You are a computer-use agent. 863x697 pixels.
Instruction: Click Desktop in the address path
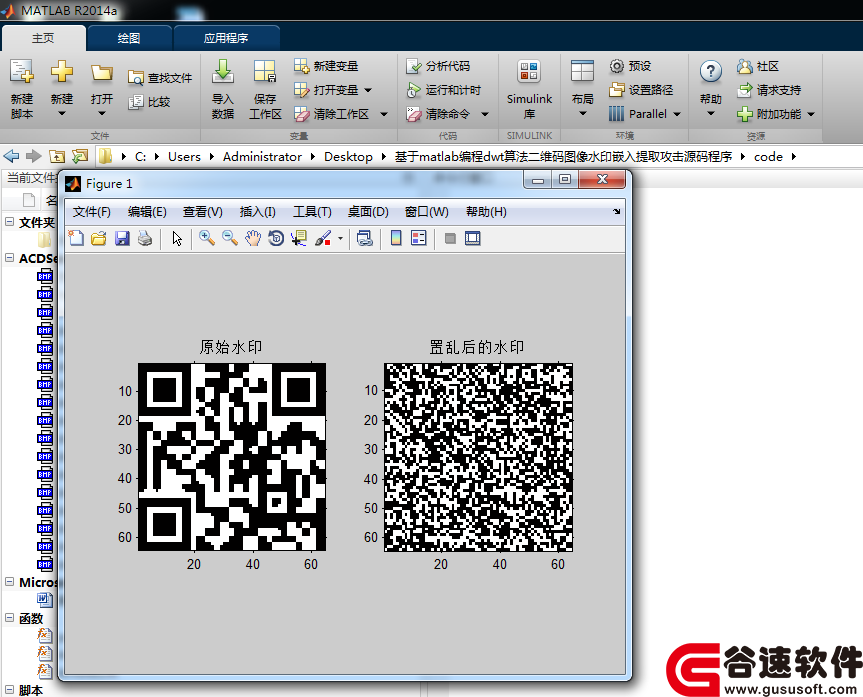(348, 157)
